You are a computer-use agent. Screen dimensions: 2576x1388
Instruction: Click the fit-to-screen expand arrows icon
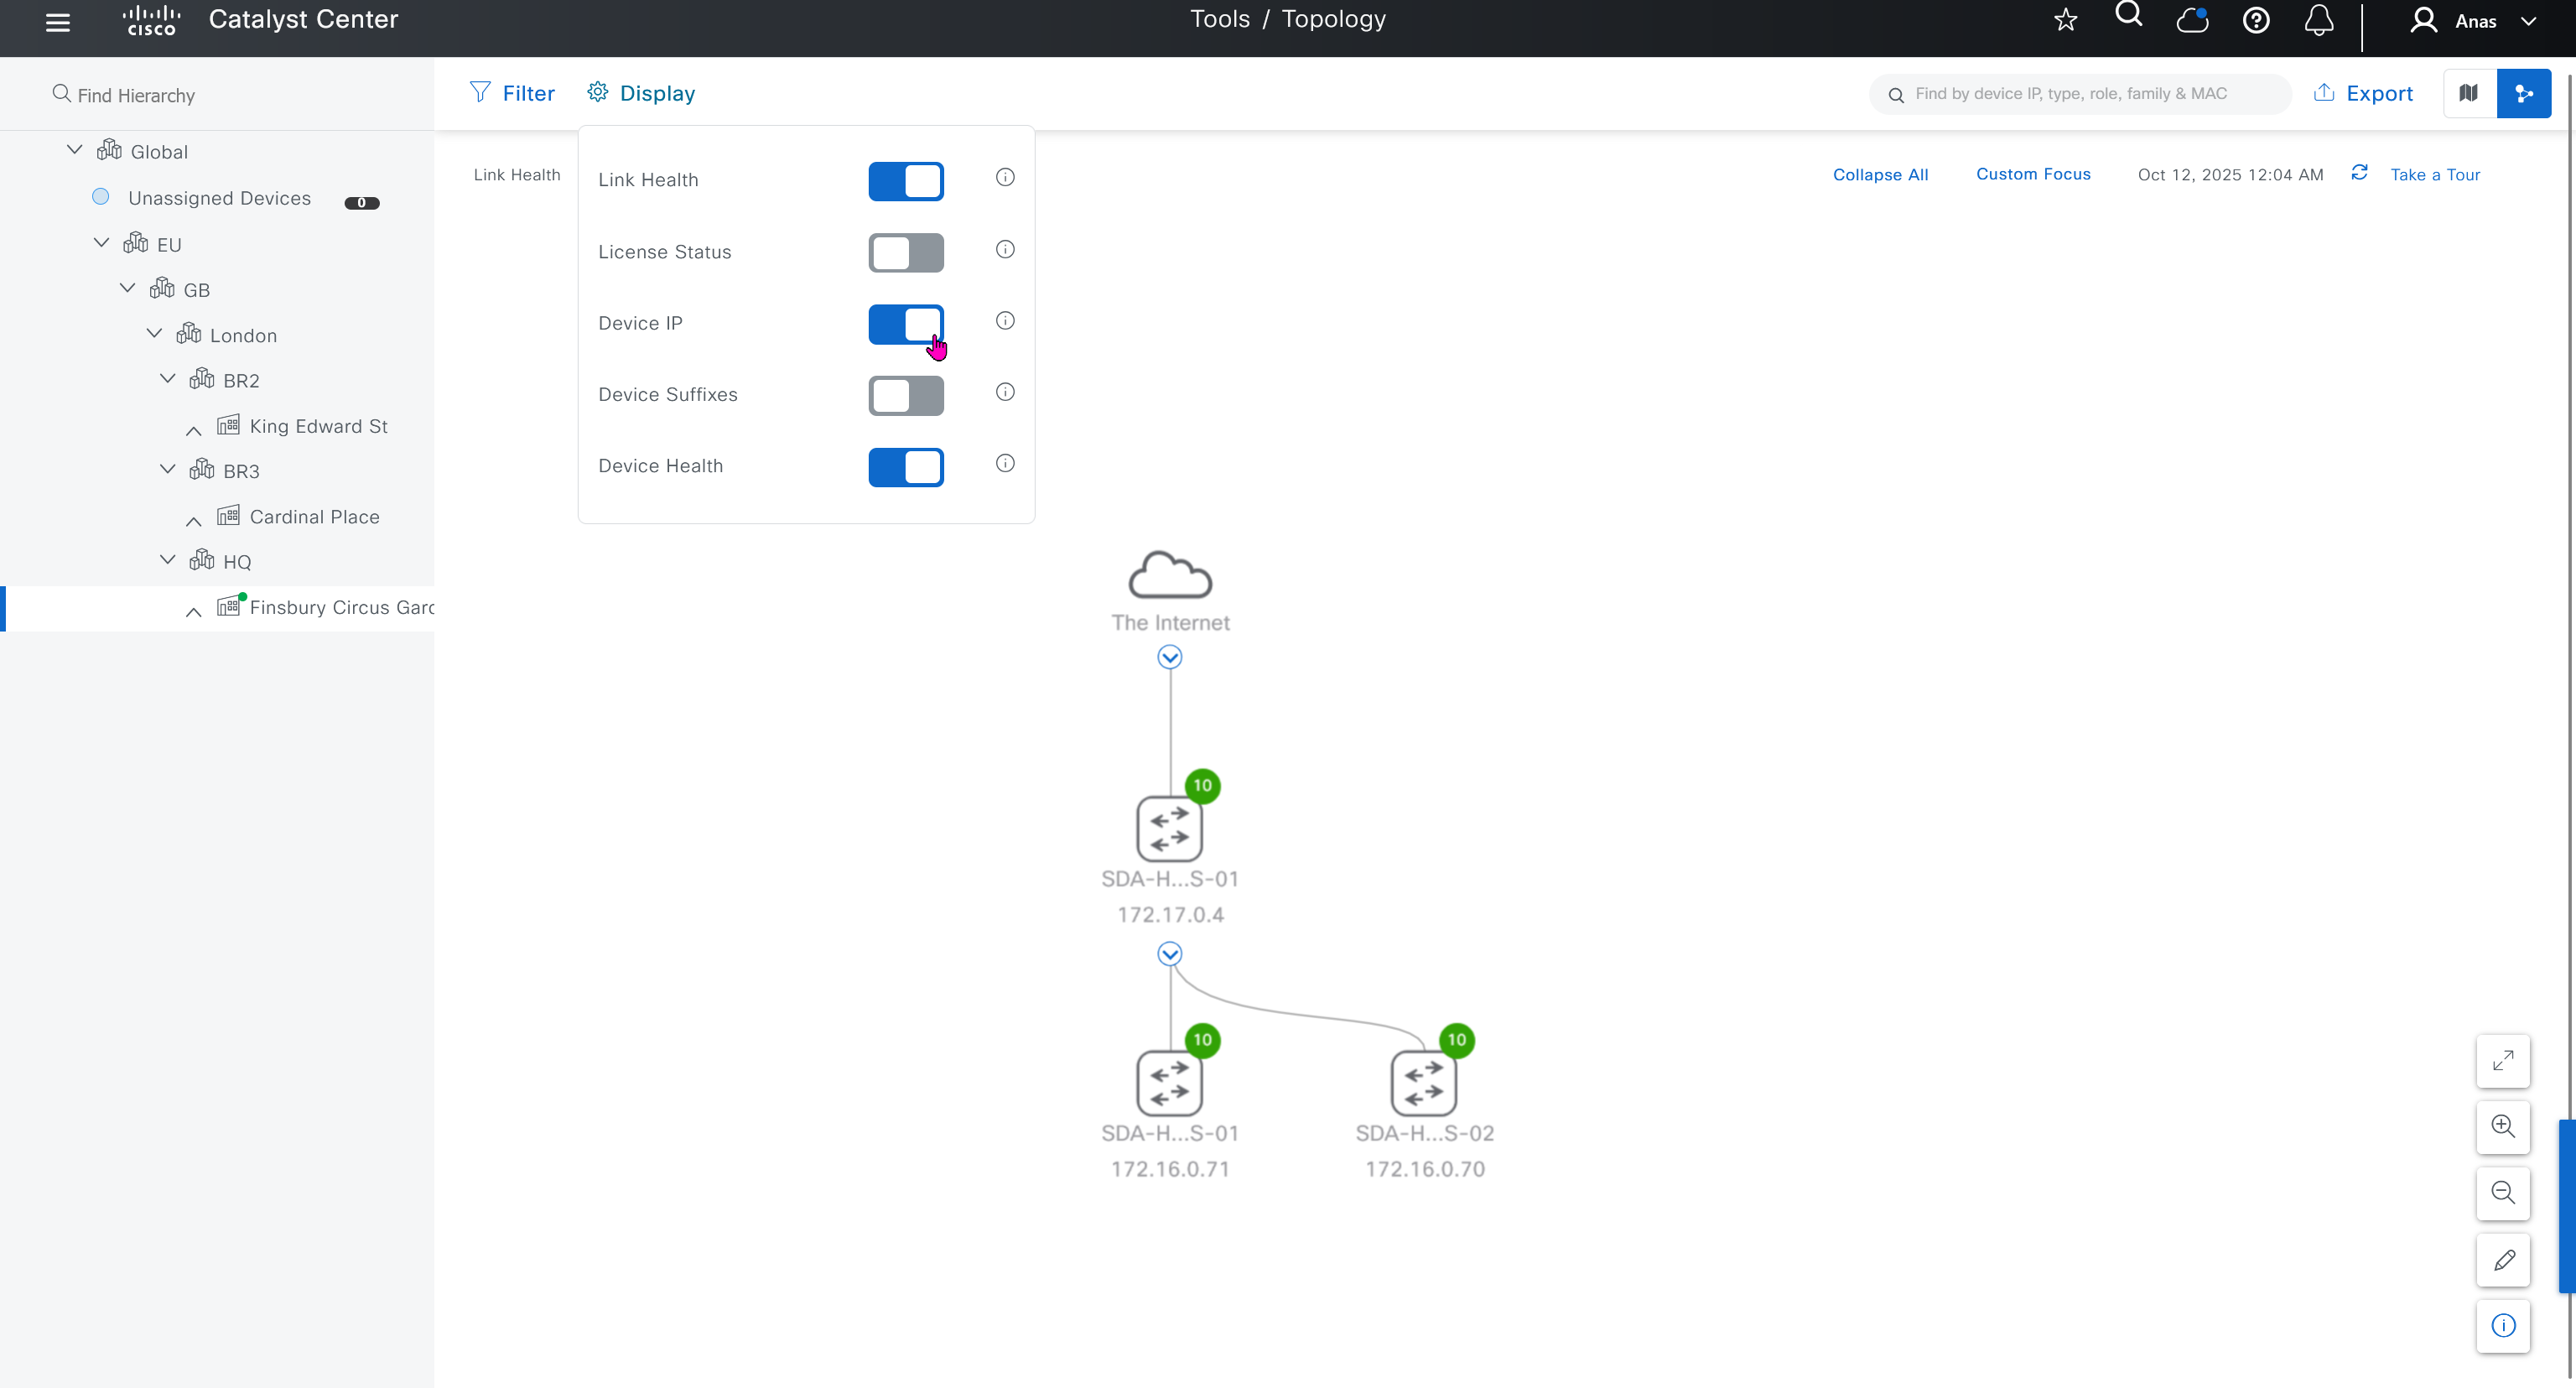tap(2503, 1060)
